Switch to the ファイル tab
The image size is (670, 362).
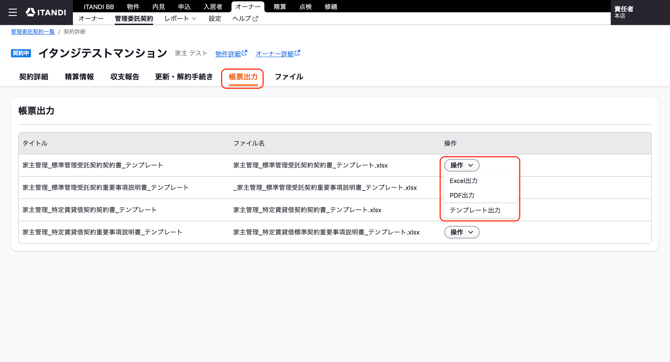coord(289,77)
